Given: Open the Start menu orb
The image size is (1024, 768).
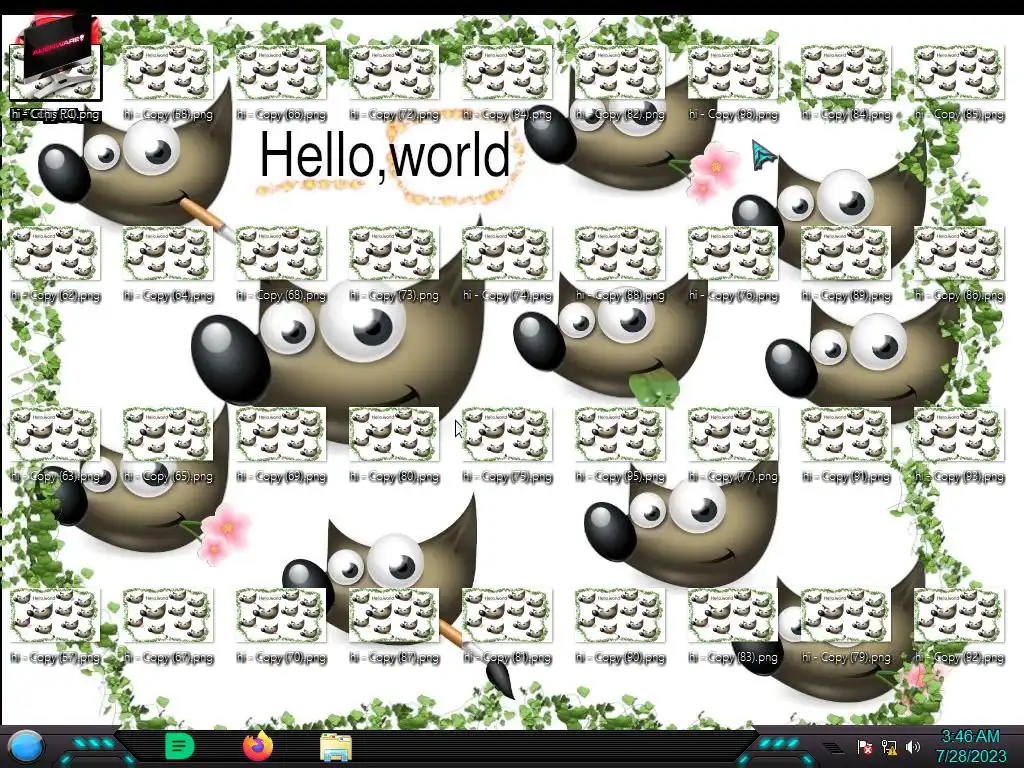Looking at the screenshot, I should [26, 747].
